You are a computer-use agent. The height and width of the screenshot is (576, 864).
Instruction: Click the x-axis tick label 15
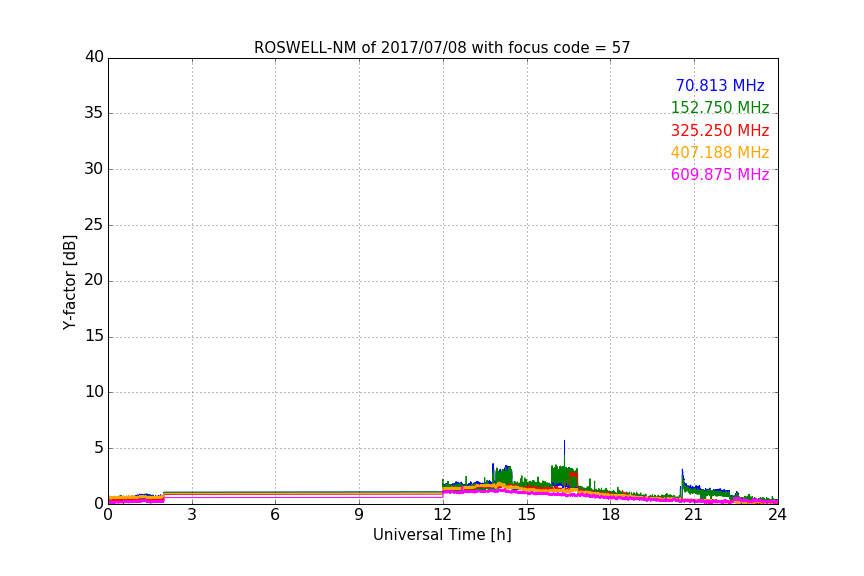click(x=526, y=515)
